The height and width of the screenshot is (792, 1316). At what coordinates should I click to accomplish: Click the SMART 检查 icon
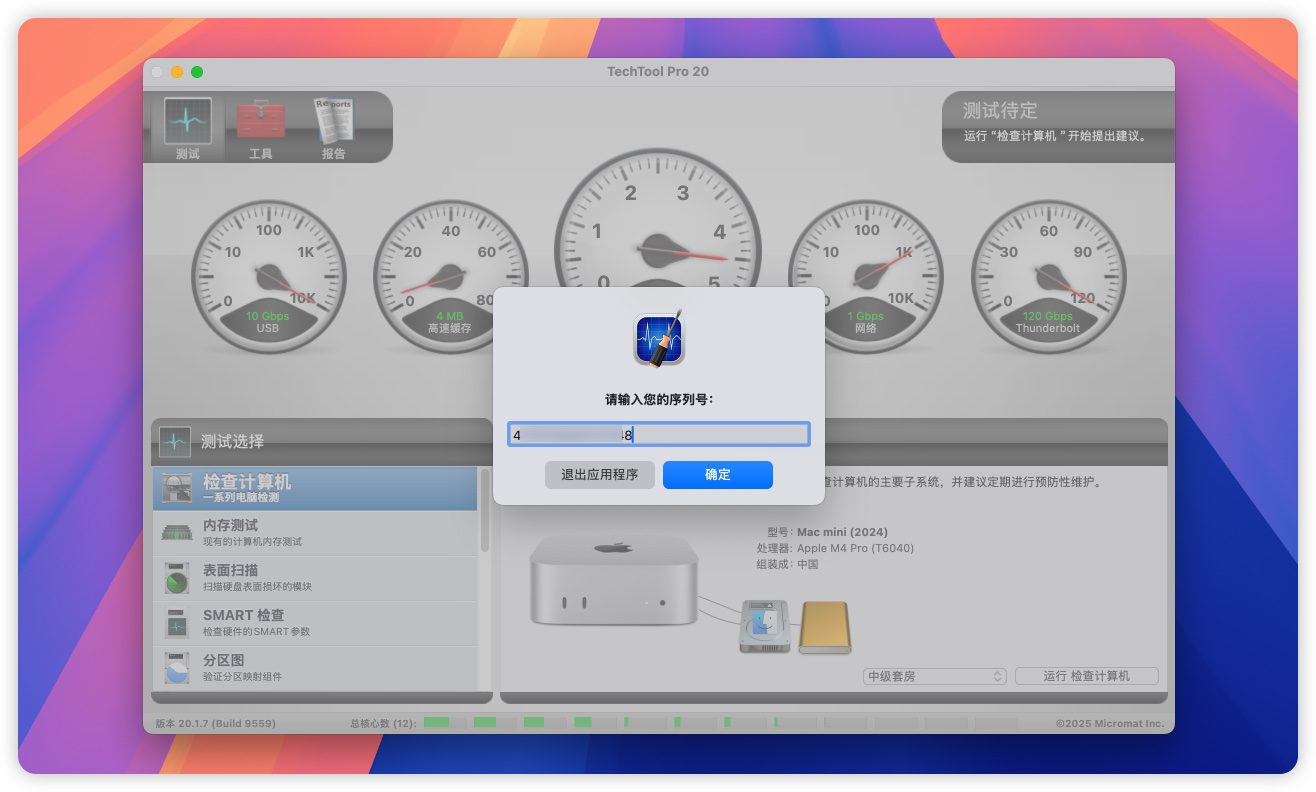[x=177, y=623]
